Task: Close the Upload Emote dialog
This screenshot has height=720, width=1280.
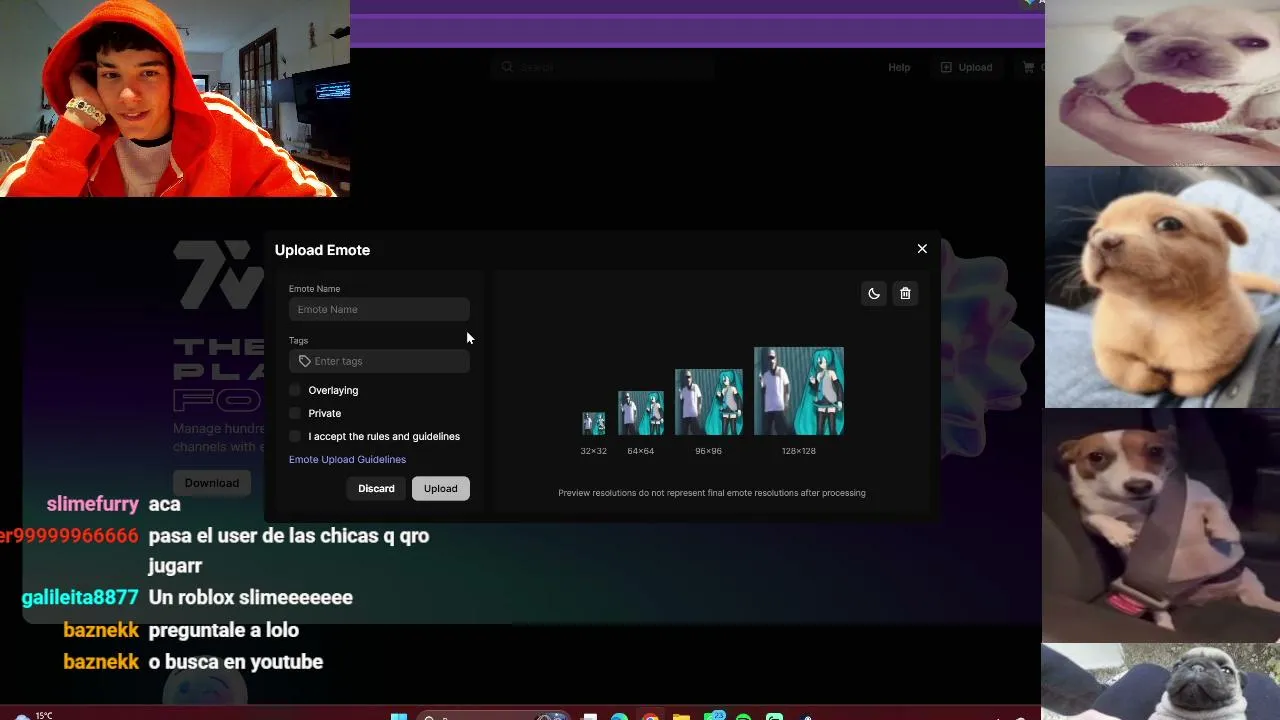Action: [922, 249]
